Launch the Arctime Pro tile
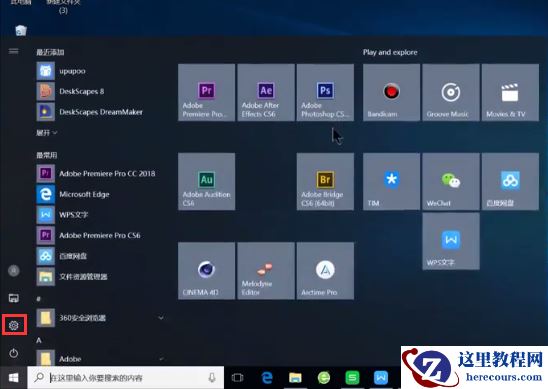The width and height of the screenshot is (548, 389). point(325,271)
